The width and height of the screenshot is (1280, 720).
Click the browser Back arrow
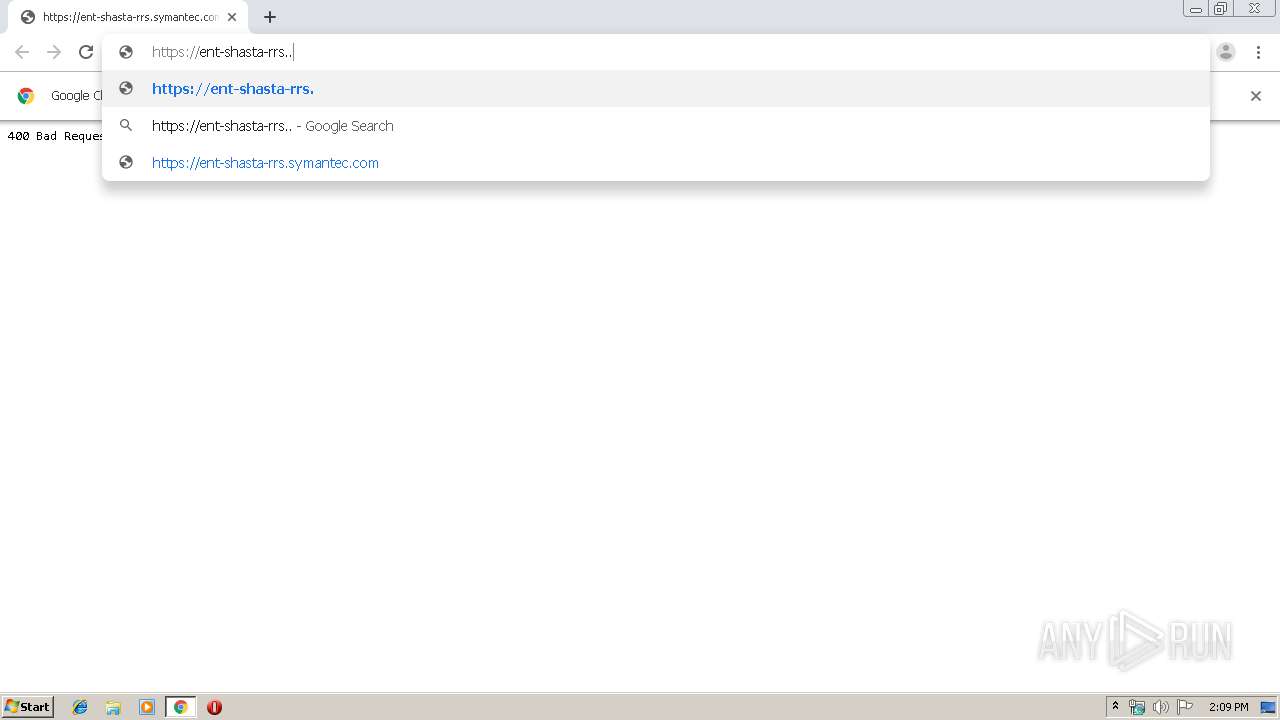22,52
